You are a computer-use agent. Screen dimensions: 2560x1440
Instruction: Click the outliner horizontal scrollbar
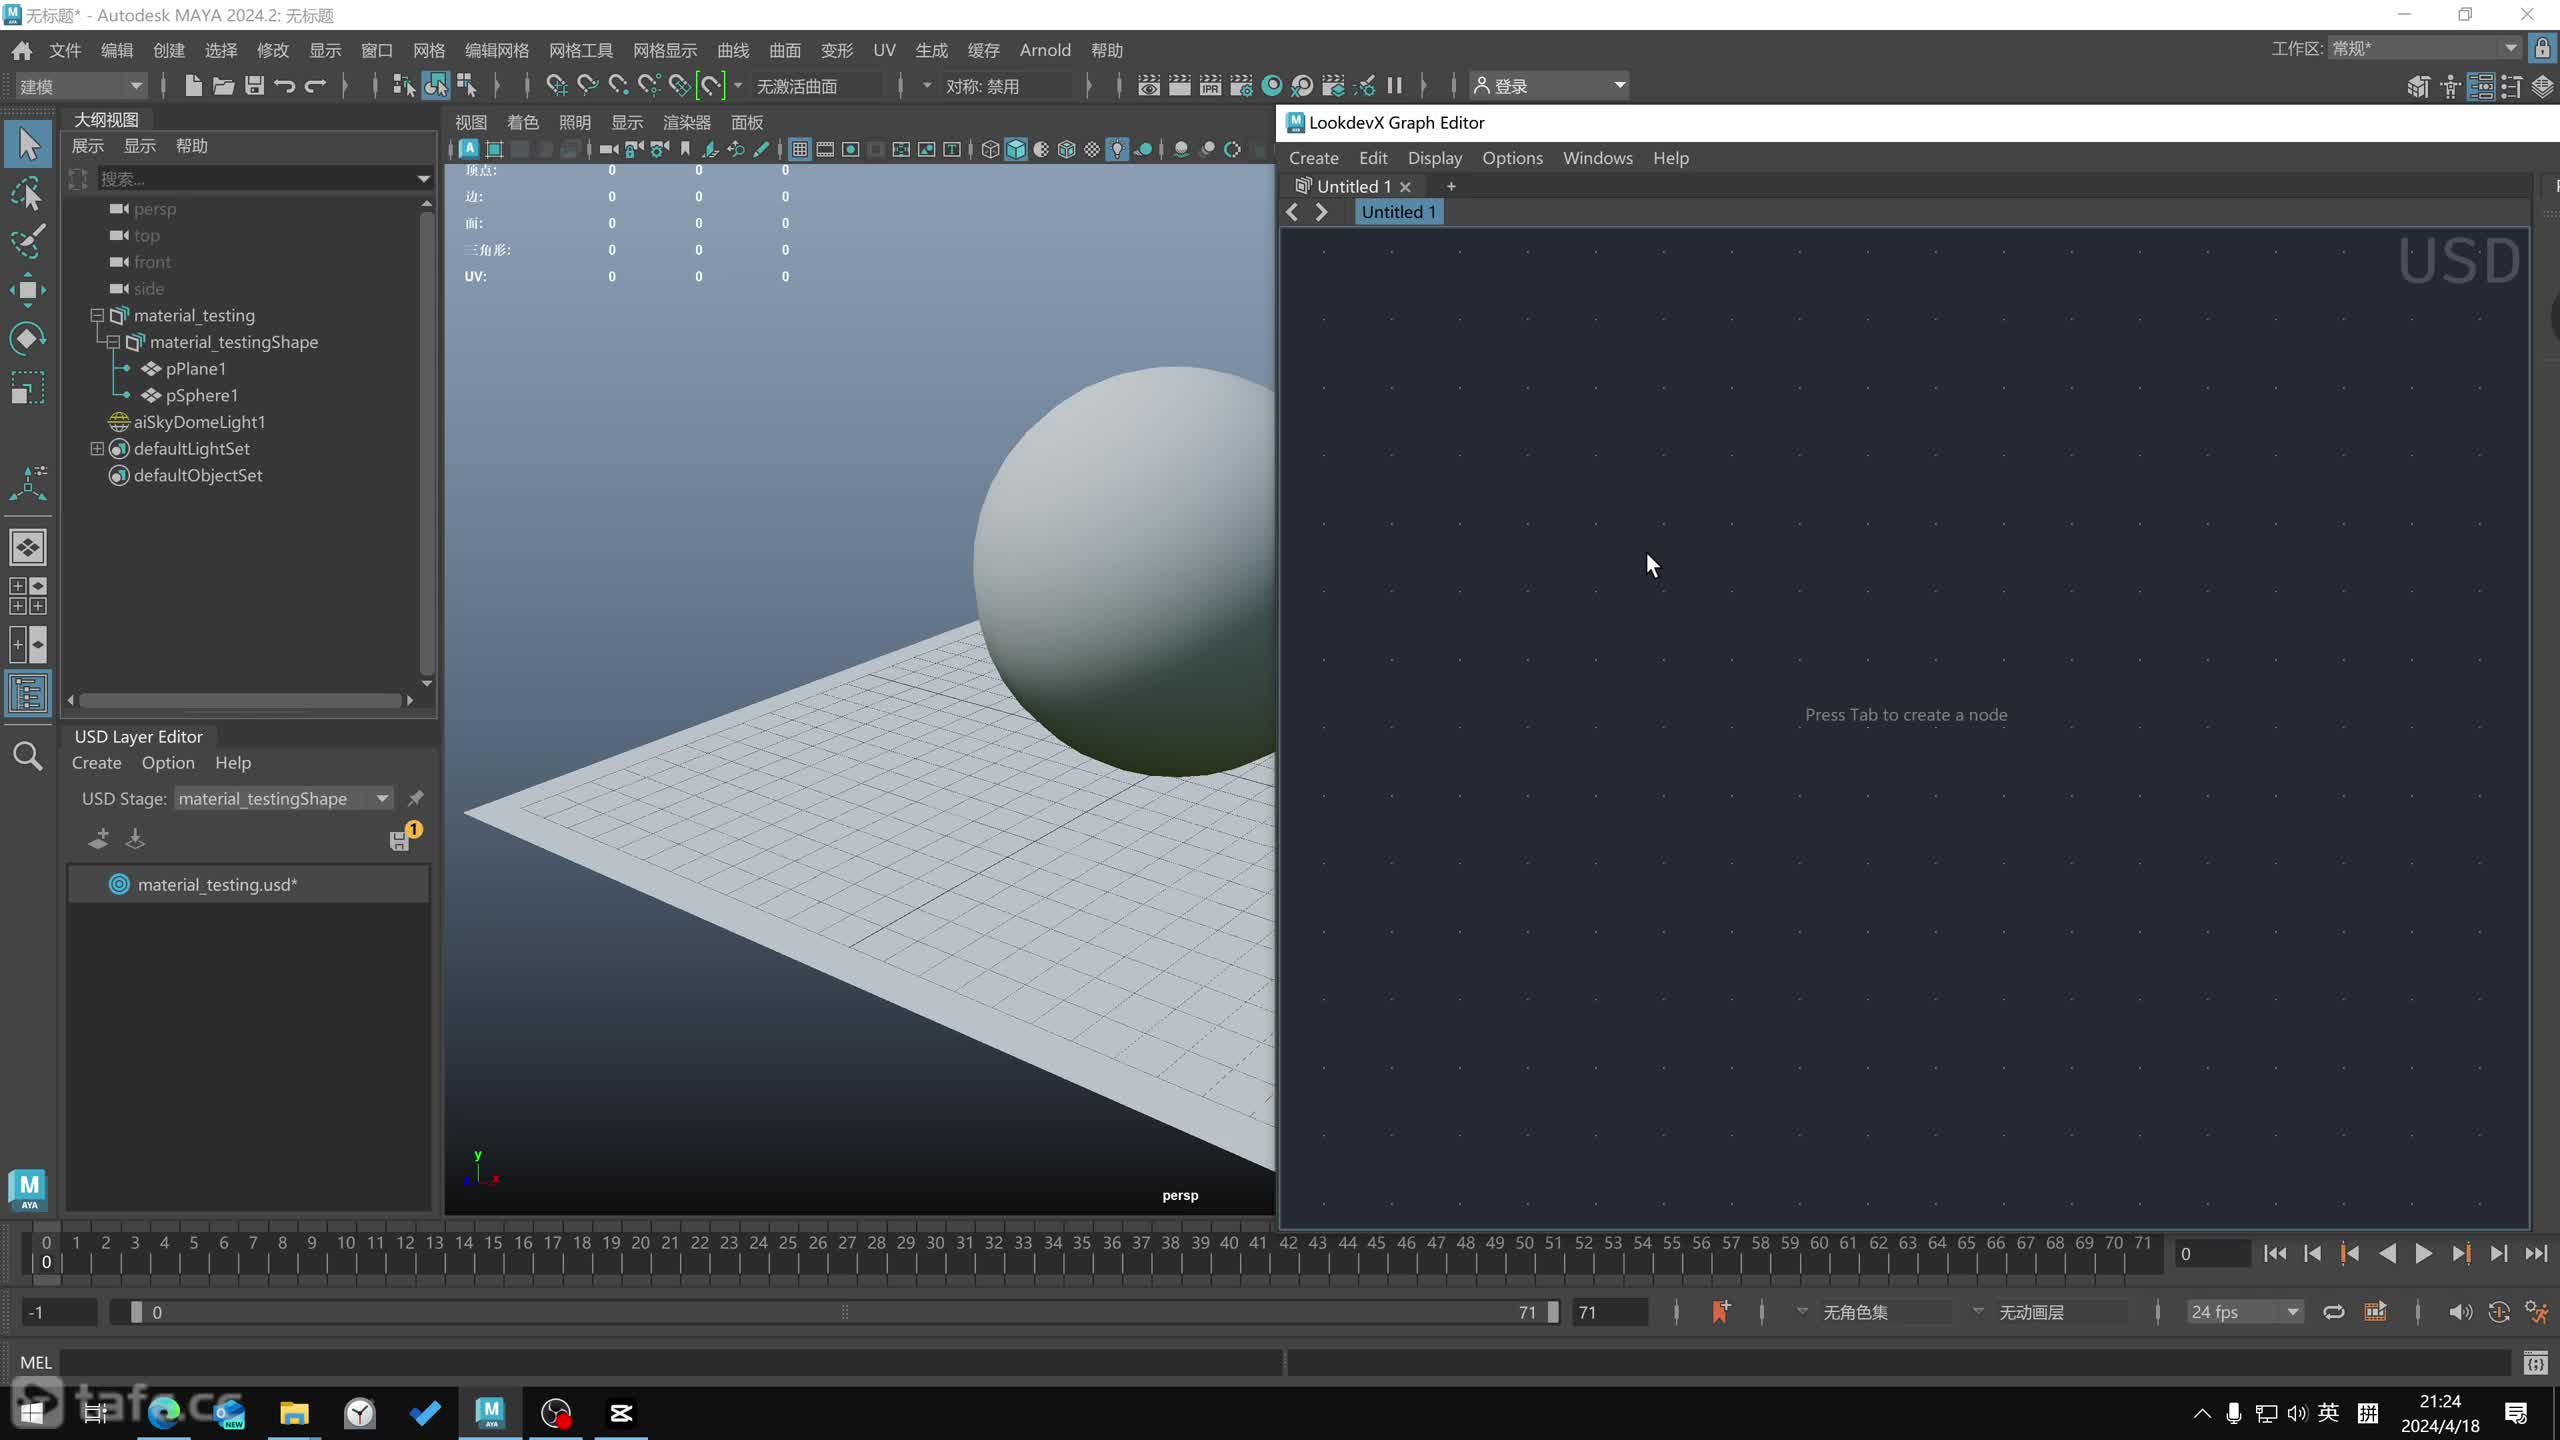[x=240, y=700]
